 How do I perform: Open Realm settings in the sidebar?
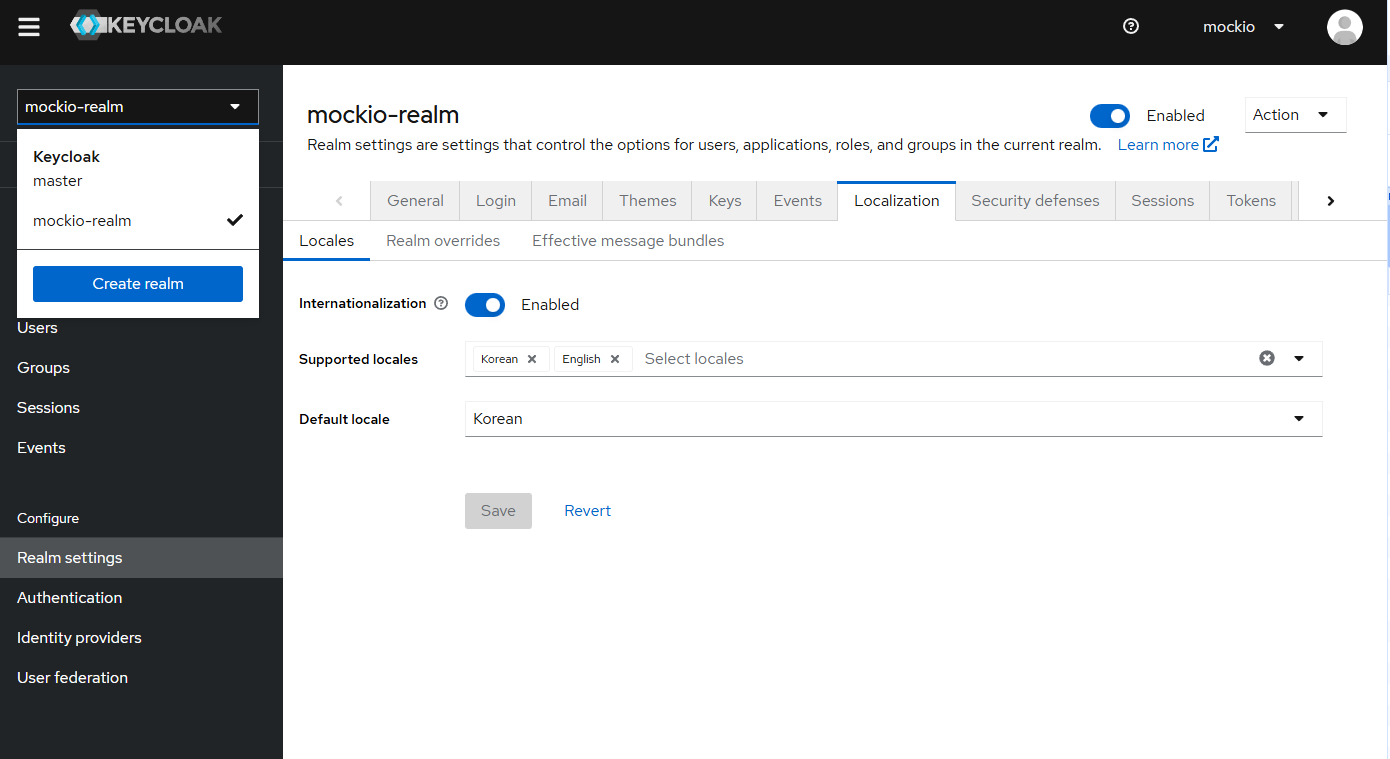(141, 558)
